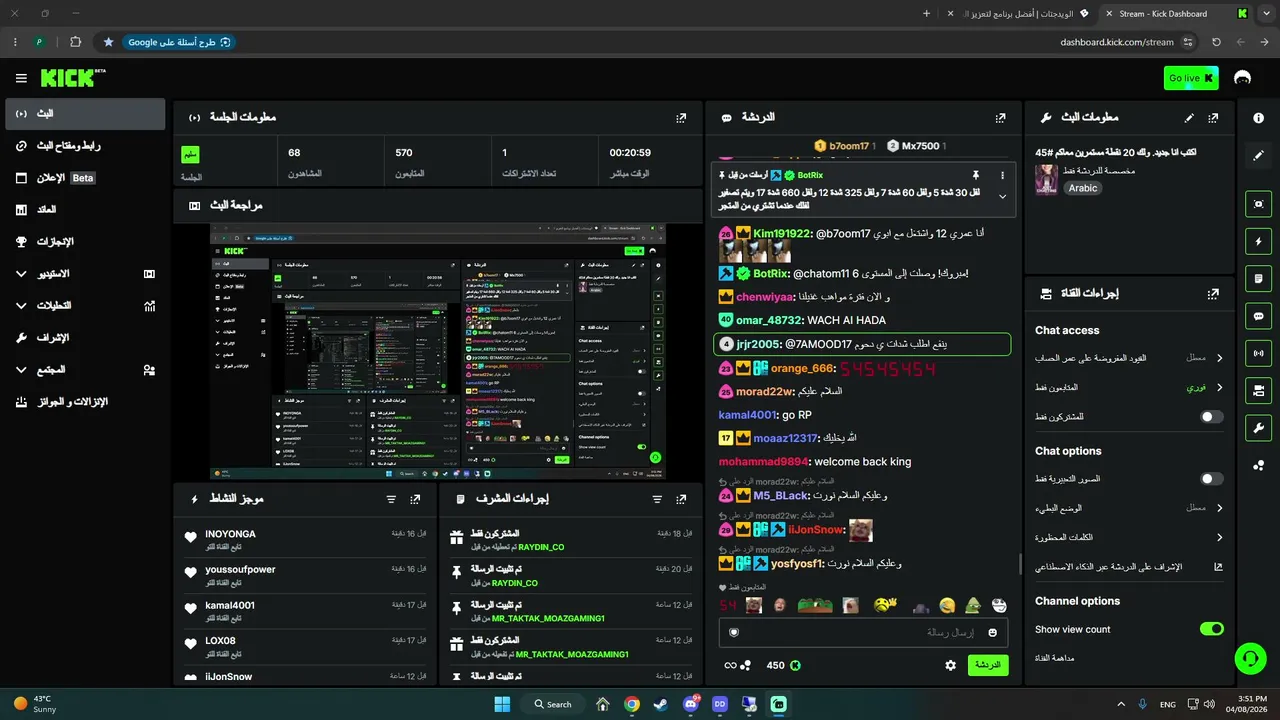Open رابط ومفتاح البث sidebar item

[85, 146]
